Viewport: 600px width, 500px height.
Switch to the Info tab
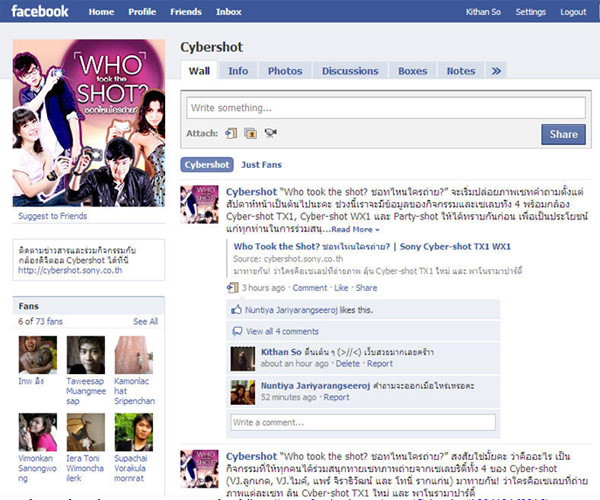coord(238,71)
